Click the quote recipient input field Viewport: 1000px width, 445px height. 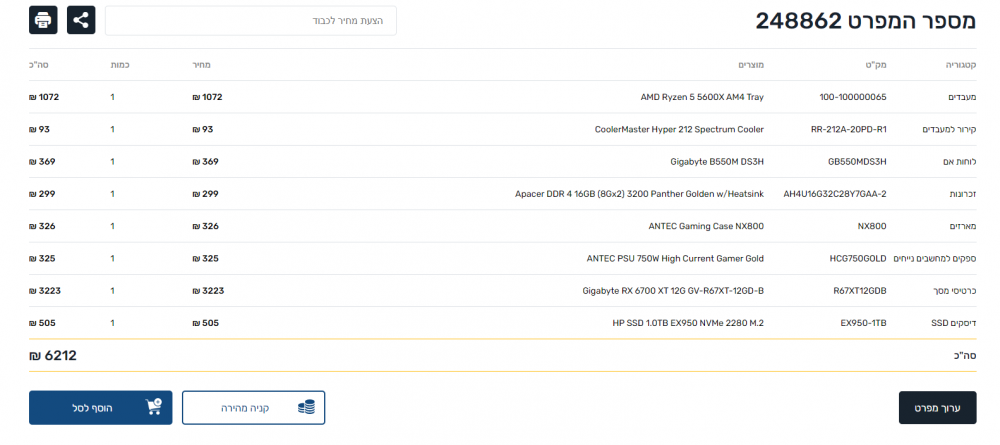(x=251, y=21)
